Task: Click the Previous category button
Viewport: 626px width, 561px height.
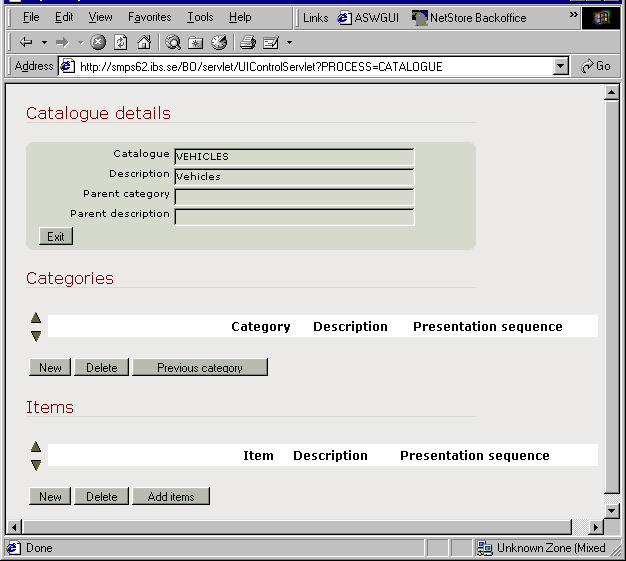Action: coord(200,368)
